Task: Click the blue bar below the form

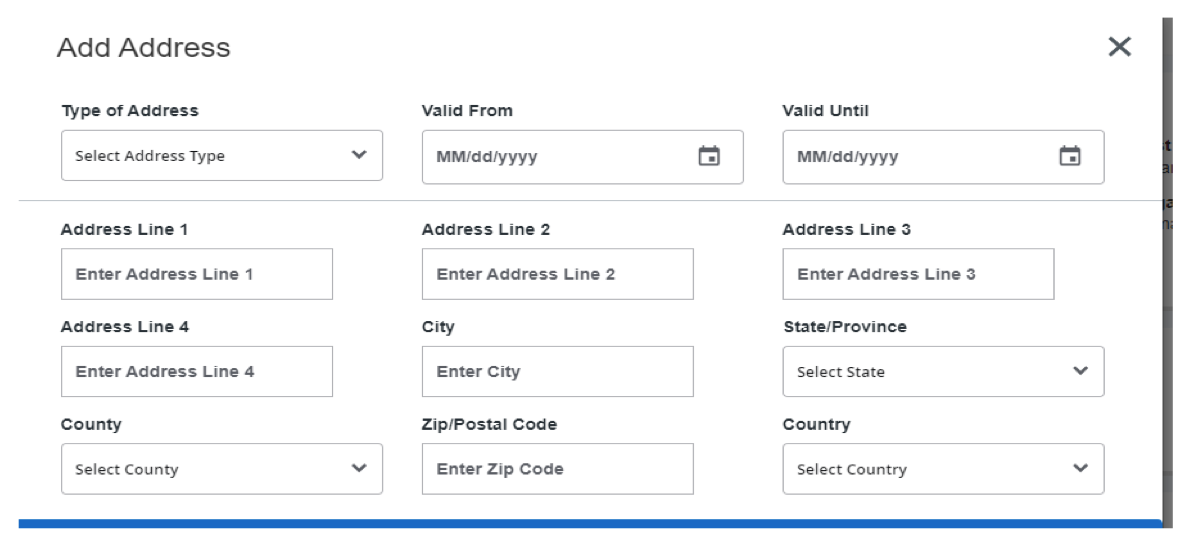Action: (590, 523)
